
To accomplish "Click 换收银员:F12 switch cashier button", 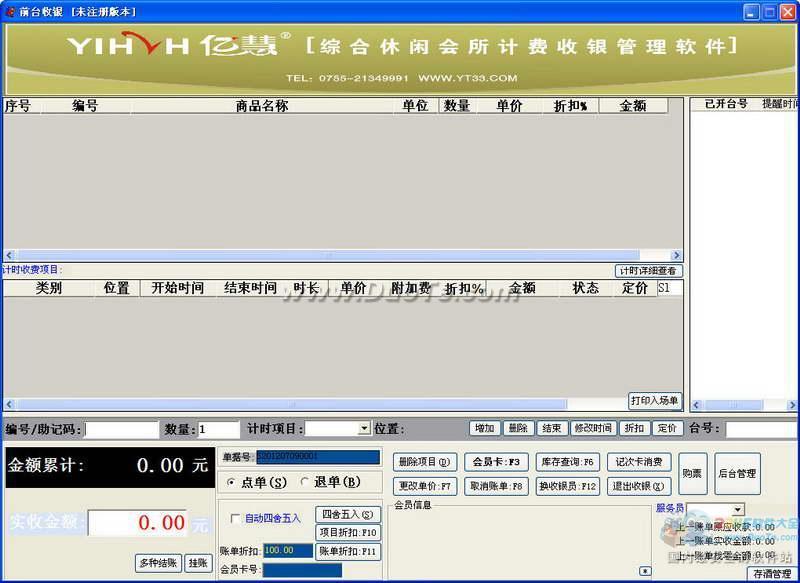I will click(567, 486).
